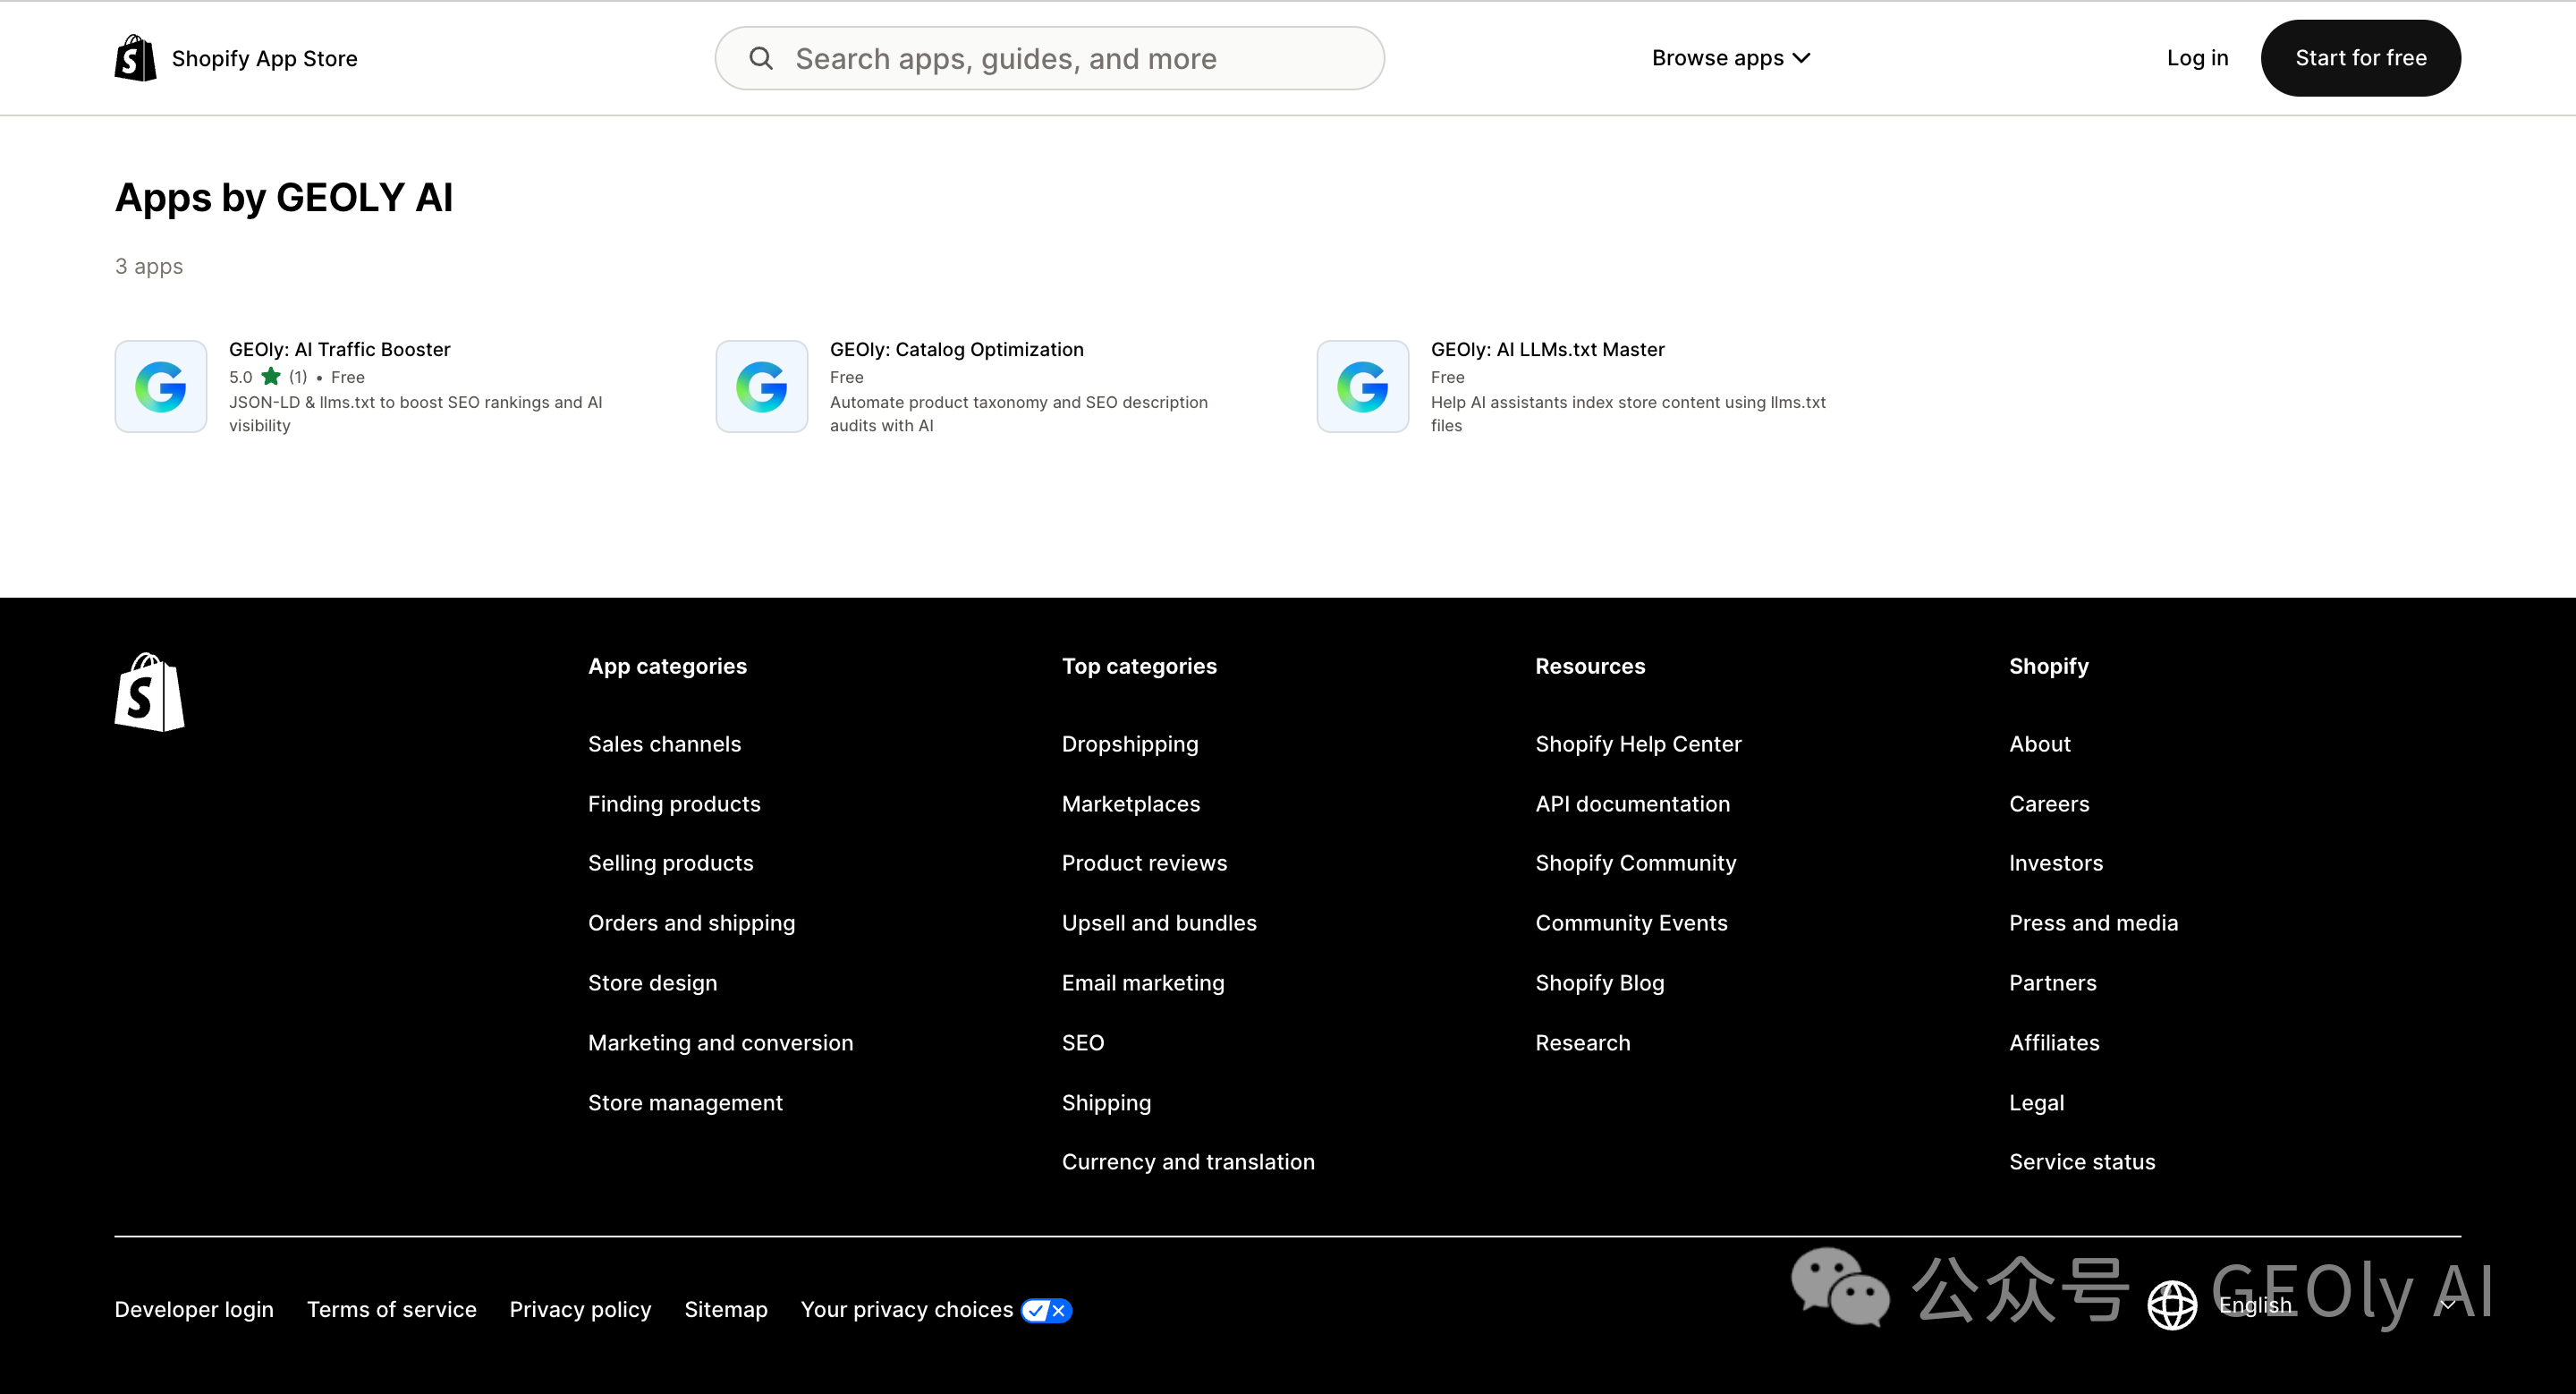The width and height of the screenshot is (2576, 1394).
Task: Open the Legal link
Action: (2037, 1103)
